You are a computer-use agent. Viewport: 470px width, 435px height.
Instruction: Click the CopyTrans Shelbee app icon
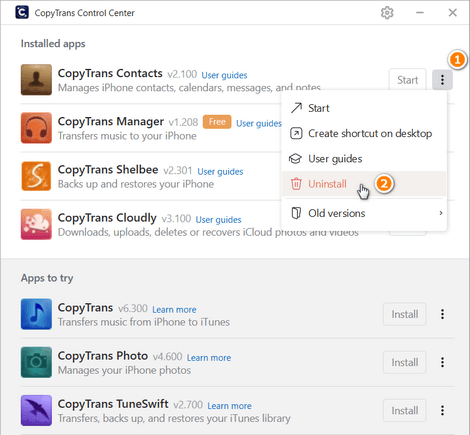(x=36, y=176)
